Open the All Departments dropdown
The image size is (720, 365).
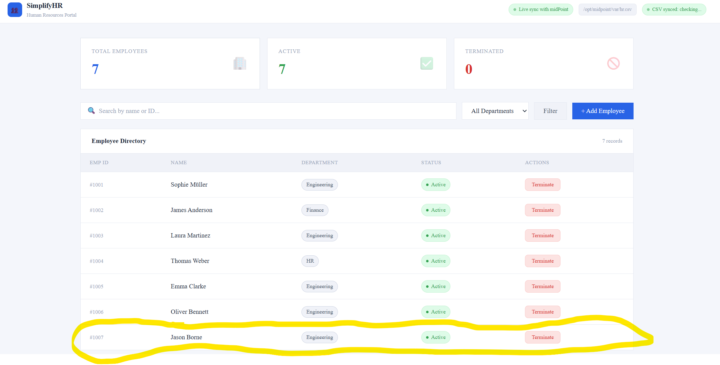pyautogui.click(x=495, y=111)
